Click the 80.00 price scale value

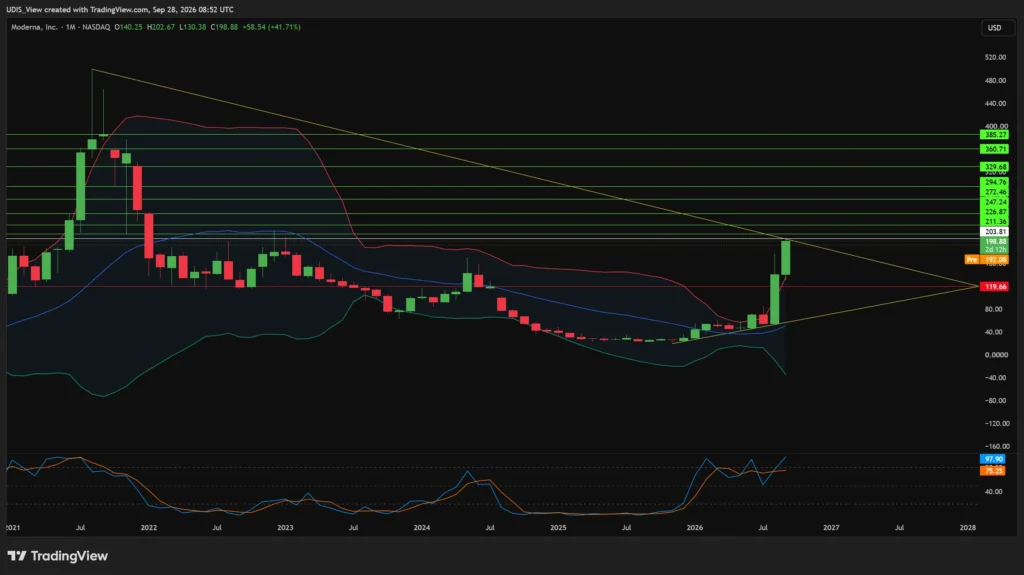click(x=995, y=309)
